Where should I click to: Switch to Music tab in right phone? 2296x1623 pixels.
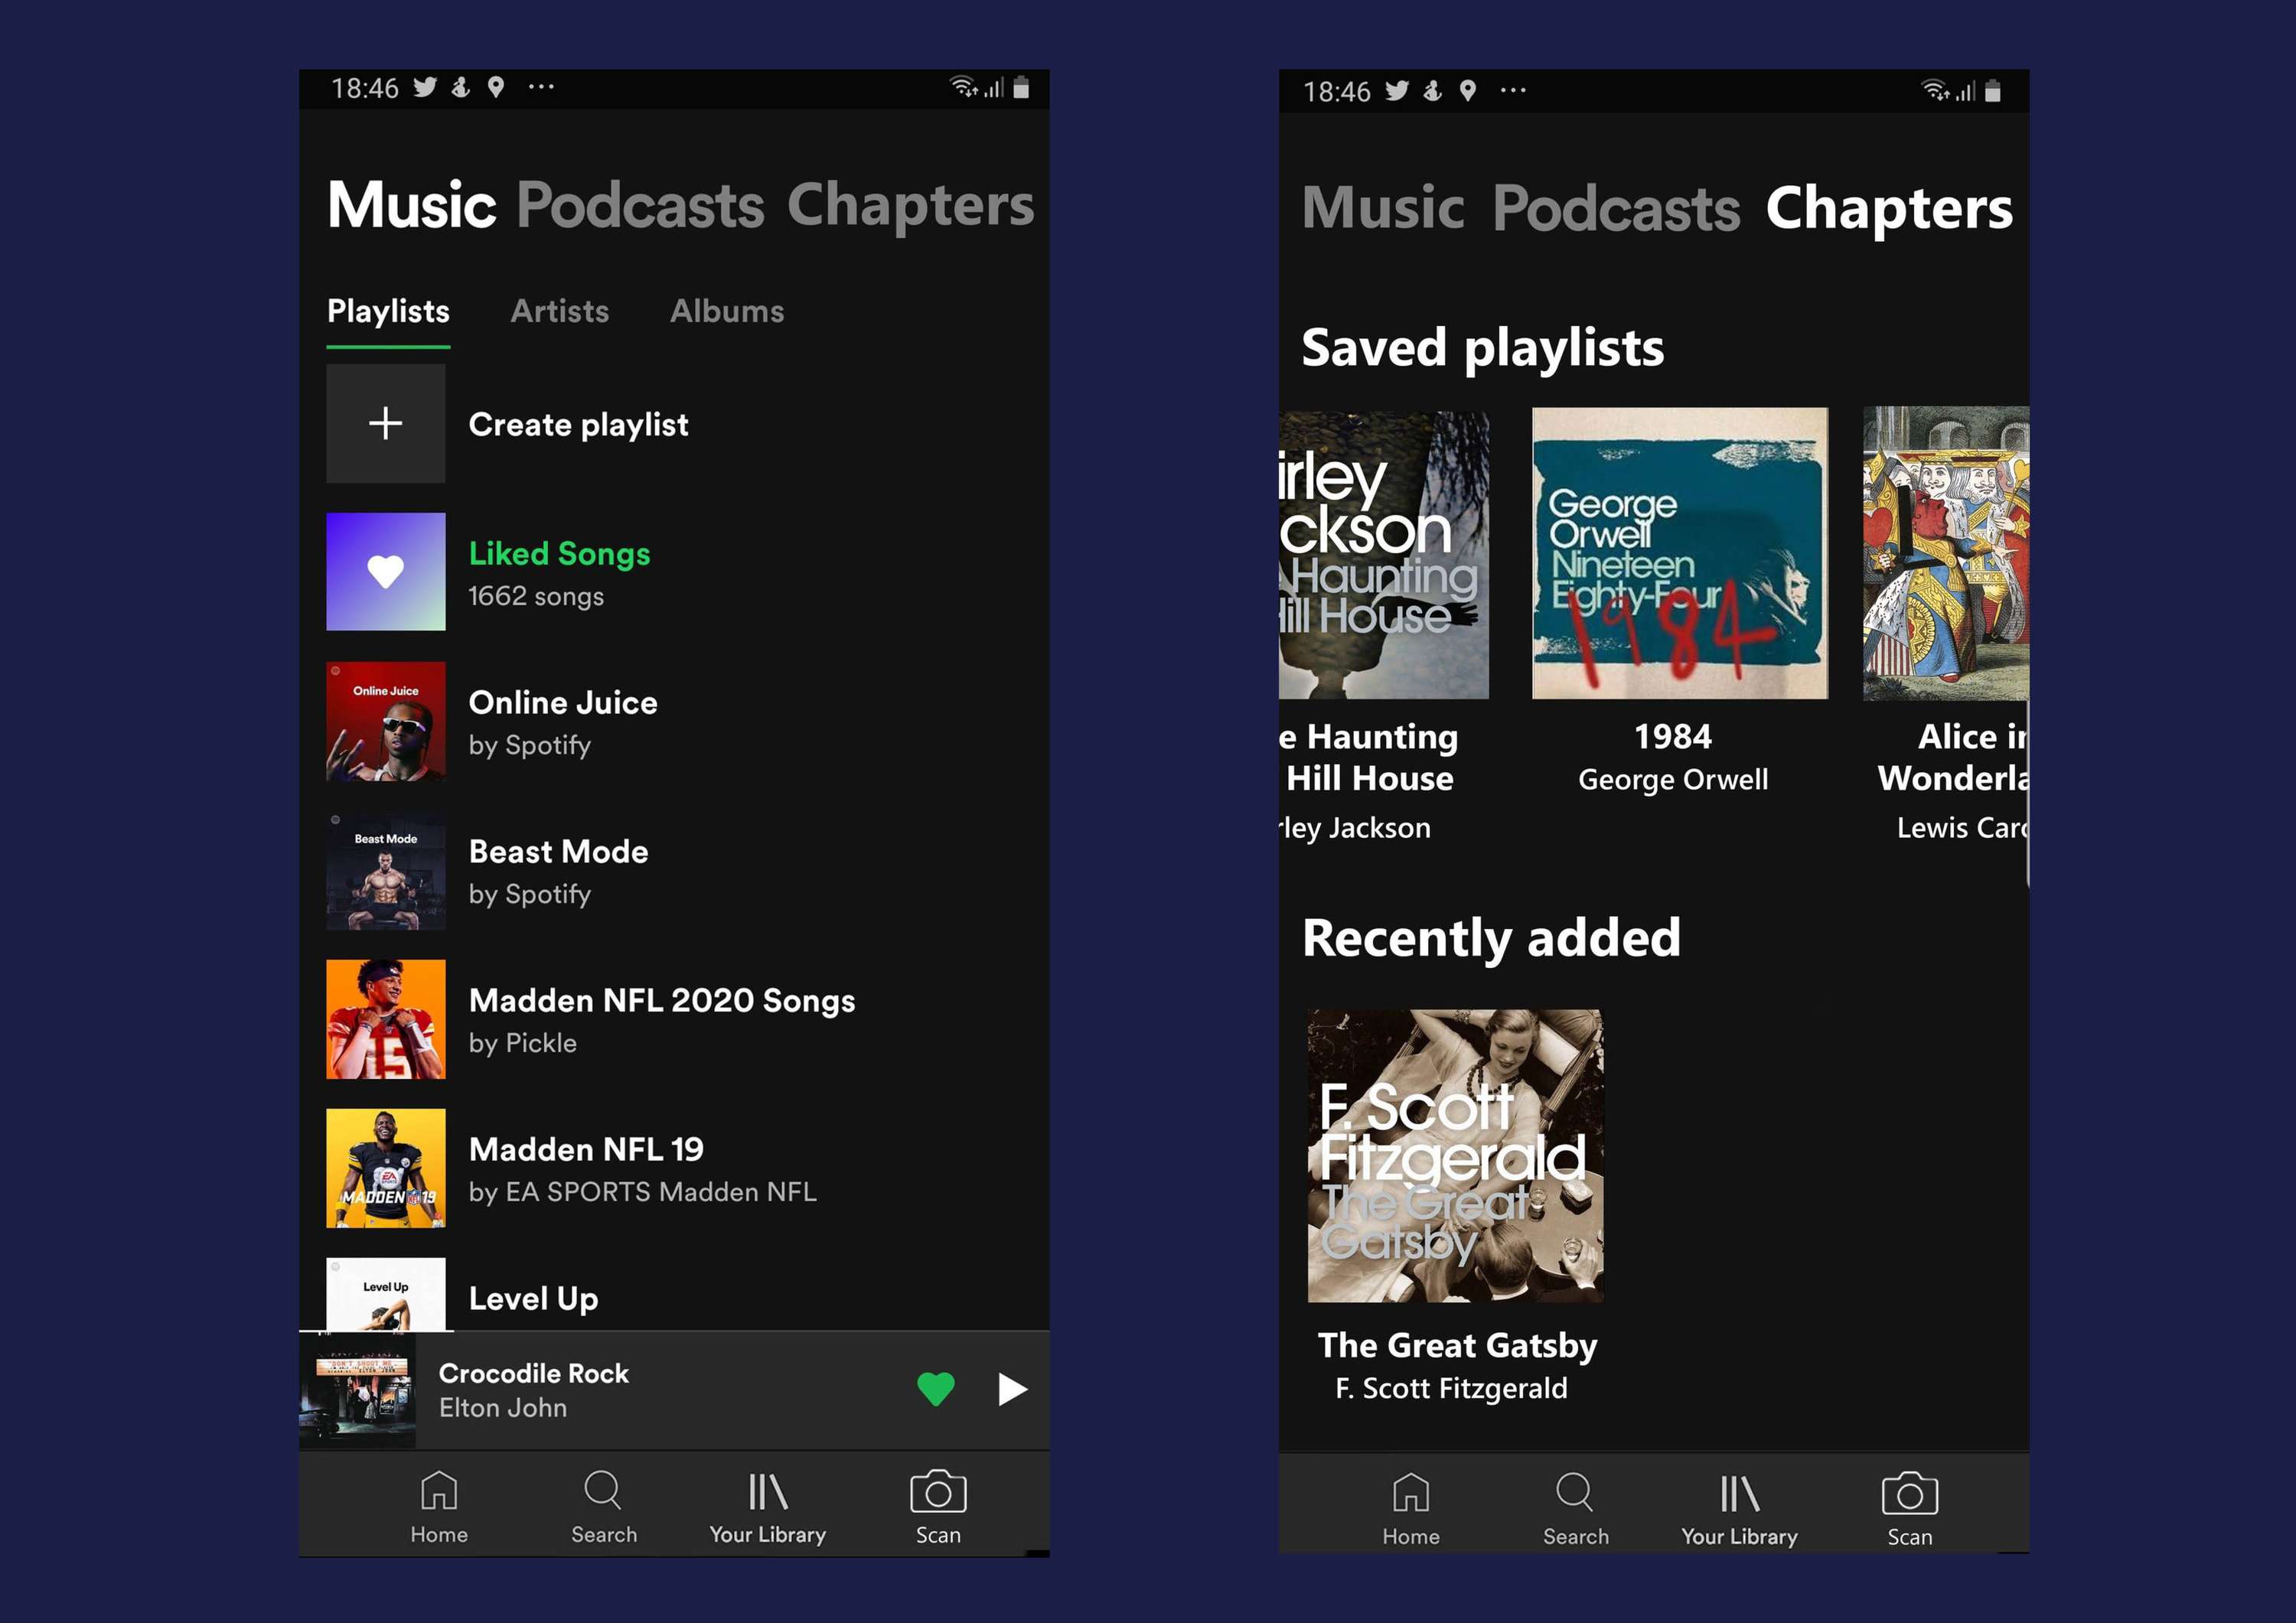point(1383,208)
